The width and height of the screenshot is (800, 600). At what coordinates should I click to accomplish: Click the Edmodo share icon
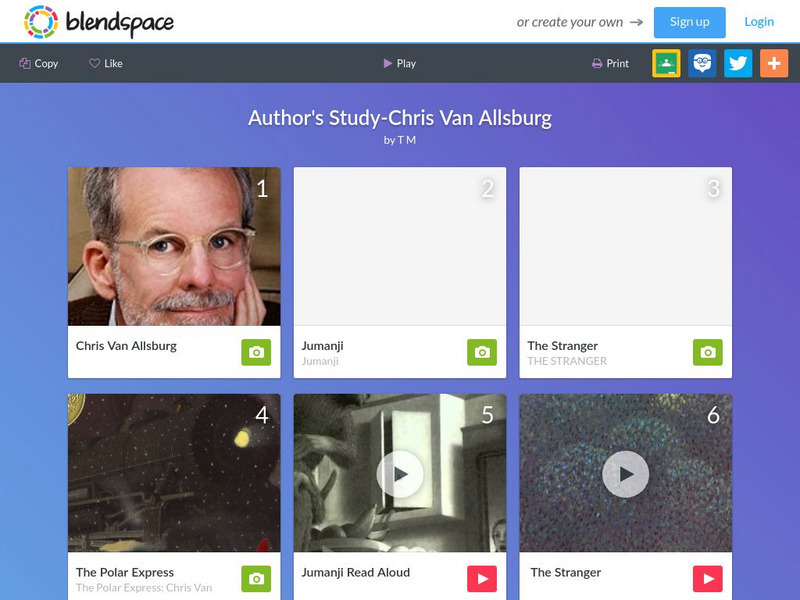702,63
